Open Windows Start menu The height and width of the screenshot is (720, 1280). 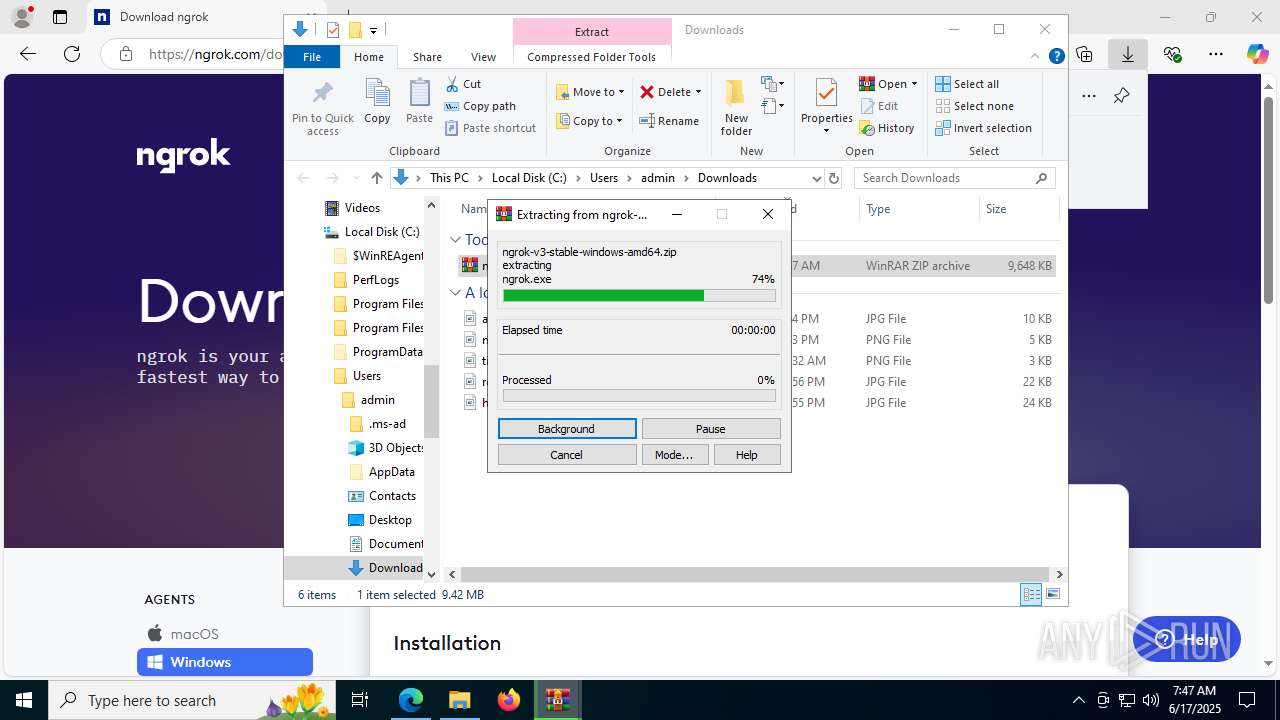pyautogui.click(x=24, y=700)
